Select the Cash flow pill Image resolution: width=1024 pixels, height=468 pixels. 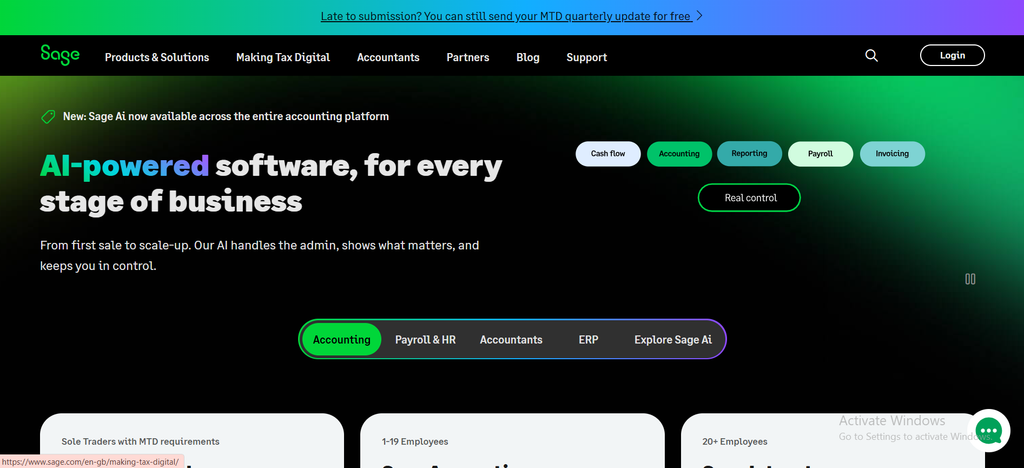(608, 154)
